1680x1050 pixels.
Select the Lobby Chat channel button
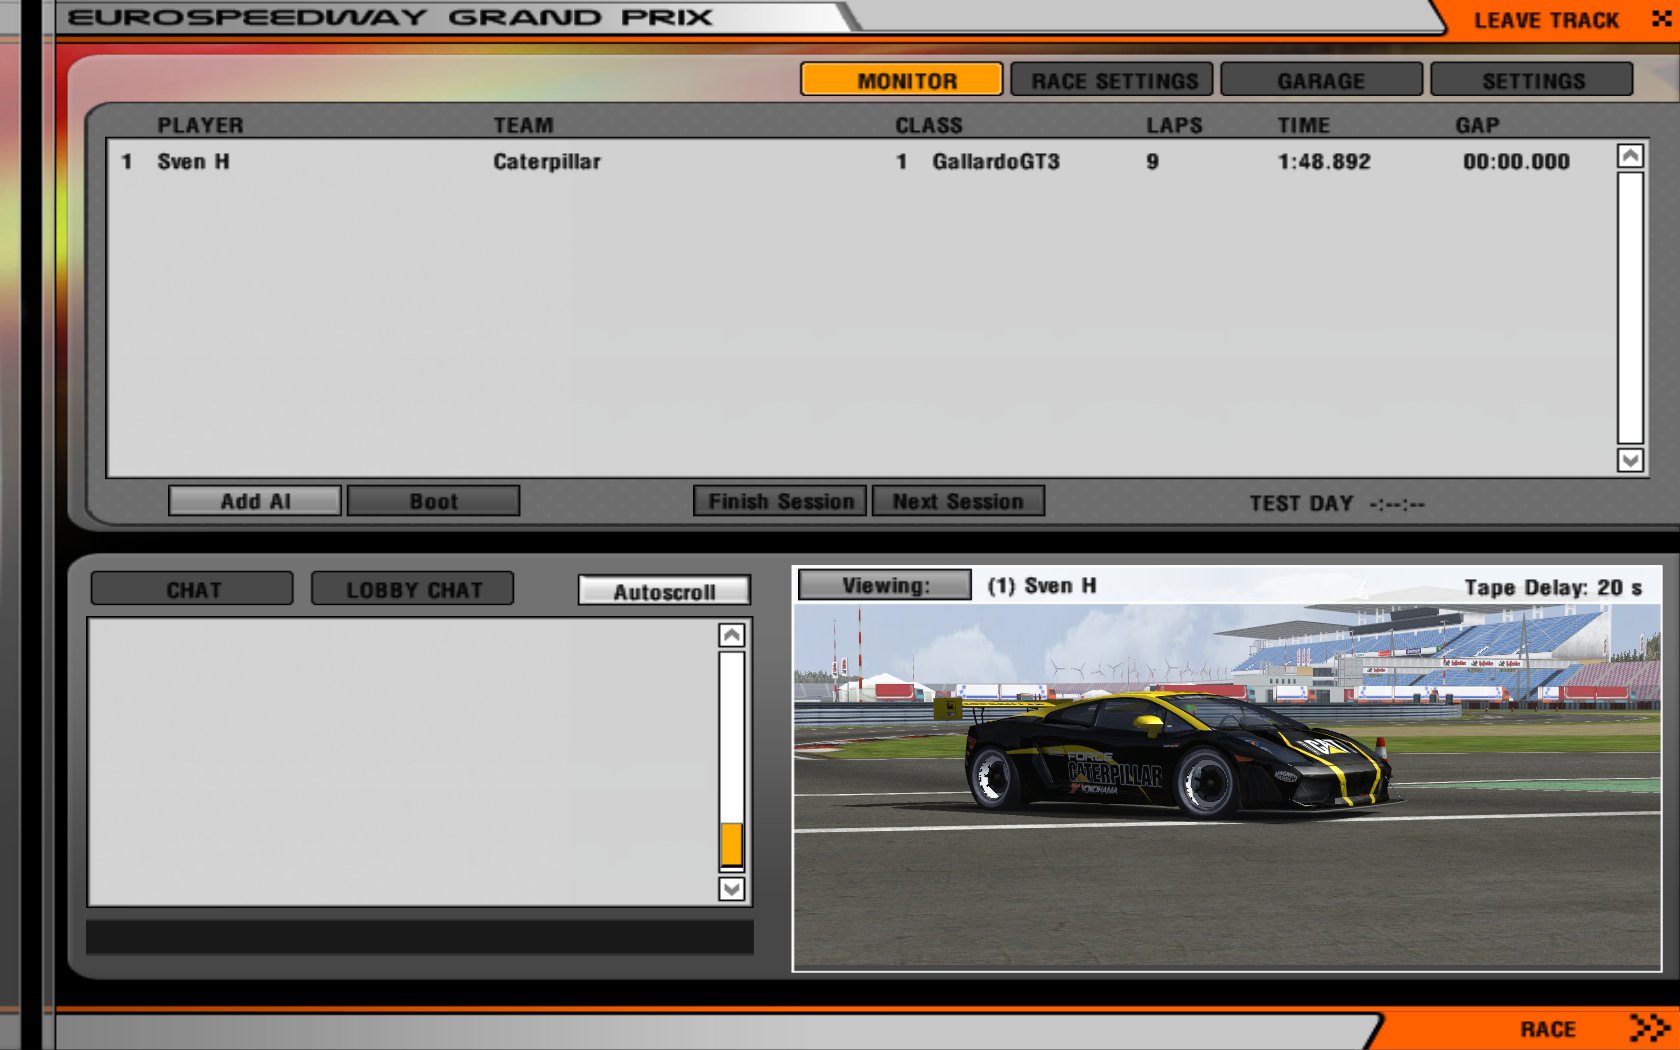tap(413, 590)
